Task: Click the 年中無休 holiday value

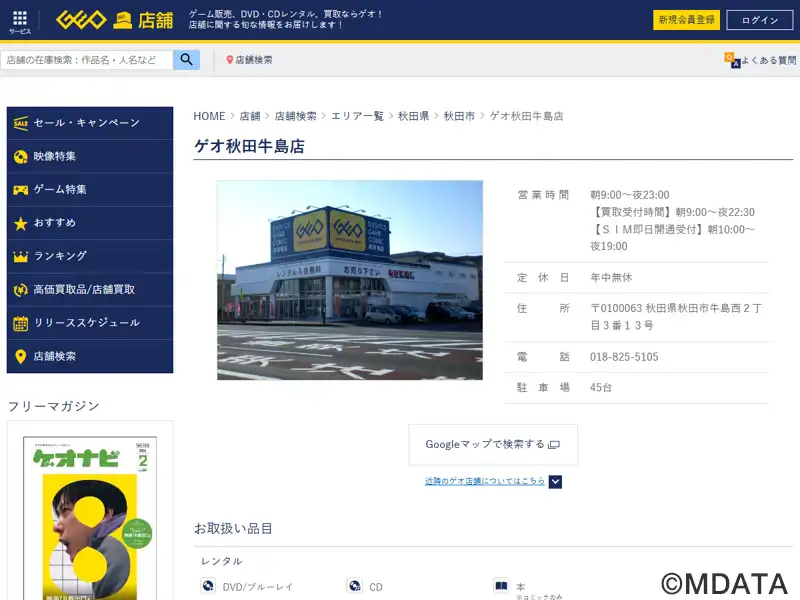Action: [611, 278]
